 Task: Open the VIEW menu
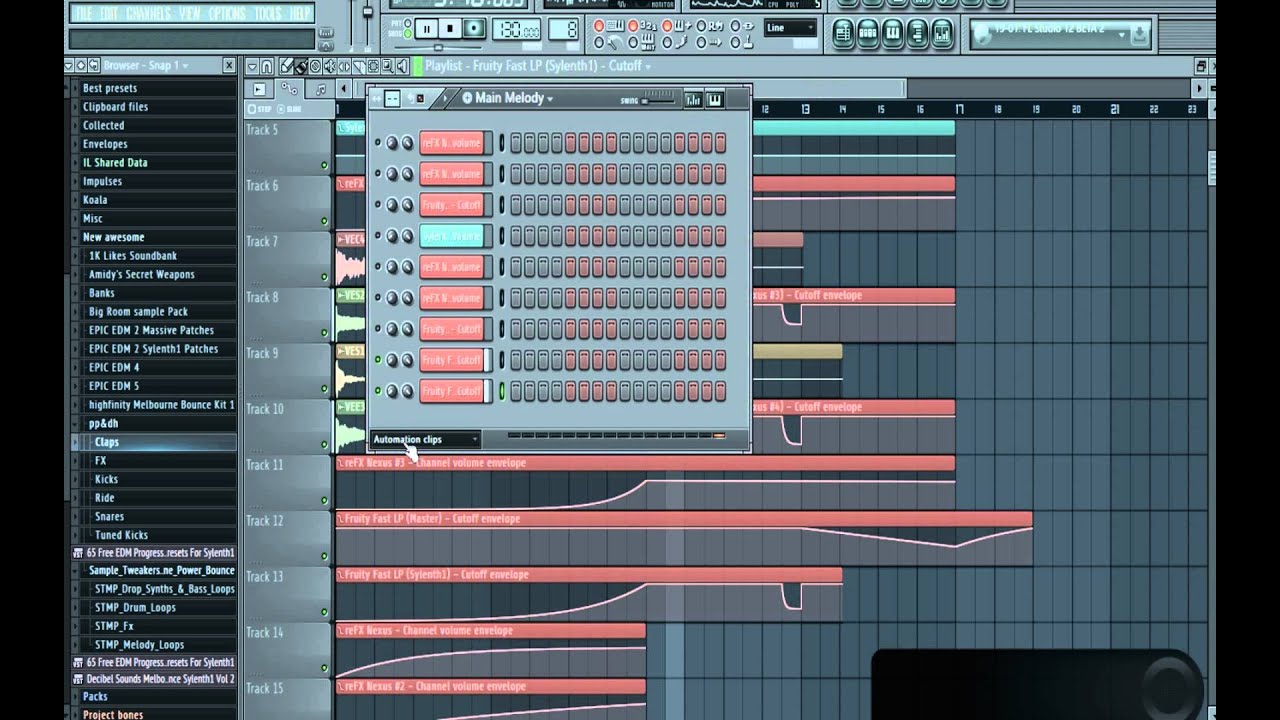[190, 13]
